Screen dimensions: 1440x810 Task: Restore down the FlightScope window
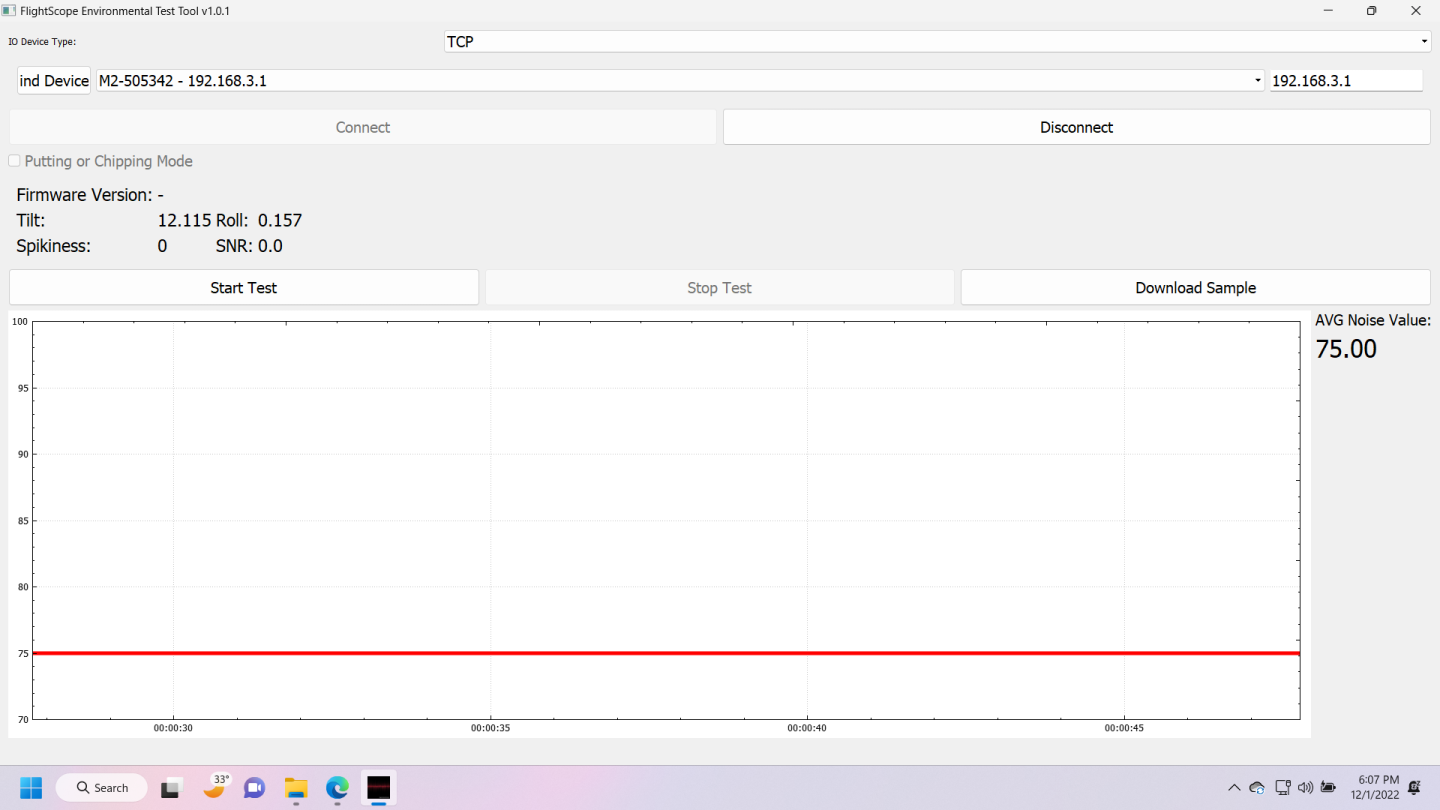[x=1372, y=11]
